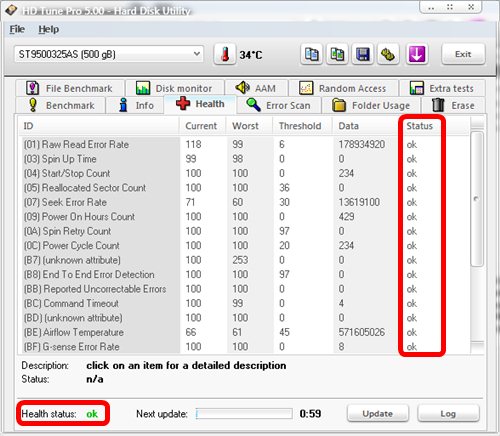The image size is (500, 436).
Task: Select the (BD) unknown attribute row
Action: point(244,318)
